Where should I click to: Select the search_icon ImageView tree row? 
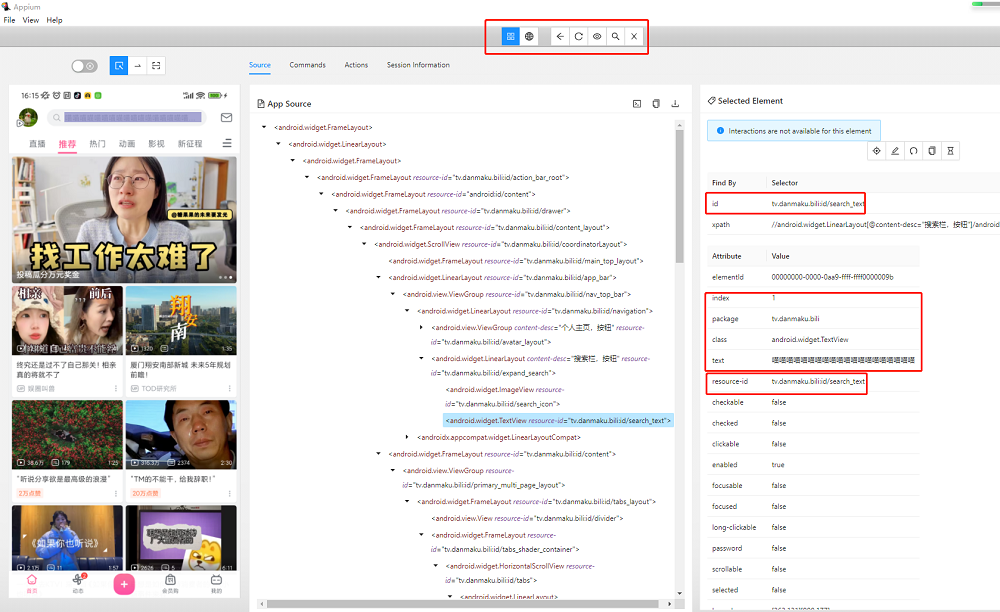pyautogui.click(x=504, y=397)
